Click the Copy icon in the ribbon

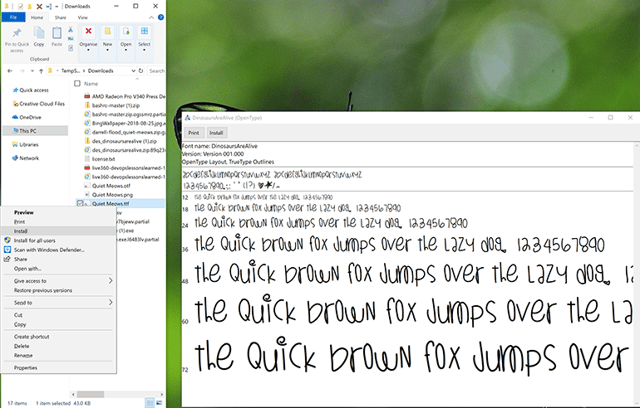pos(39,33)
